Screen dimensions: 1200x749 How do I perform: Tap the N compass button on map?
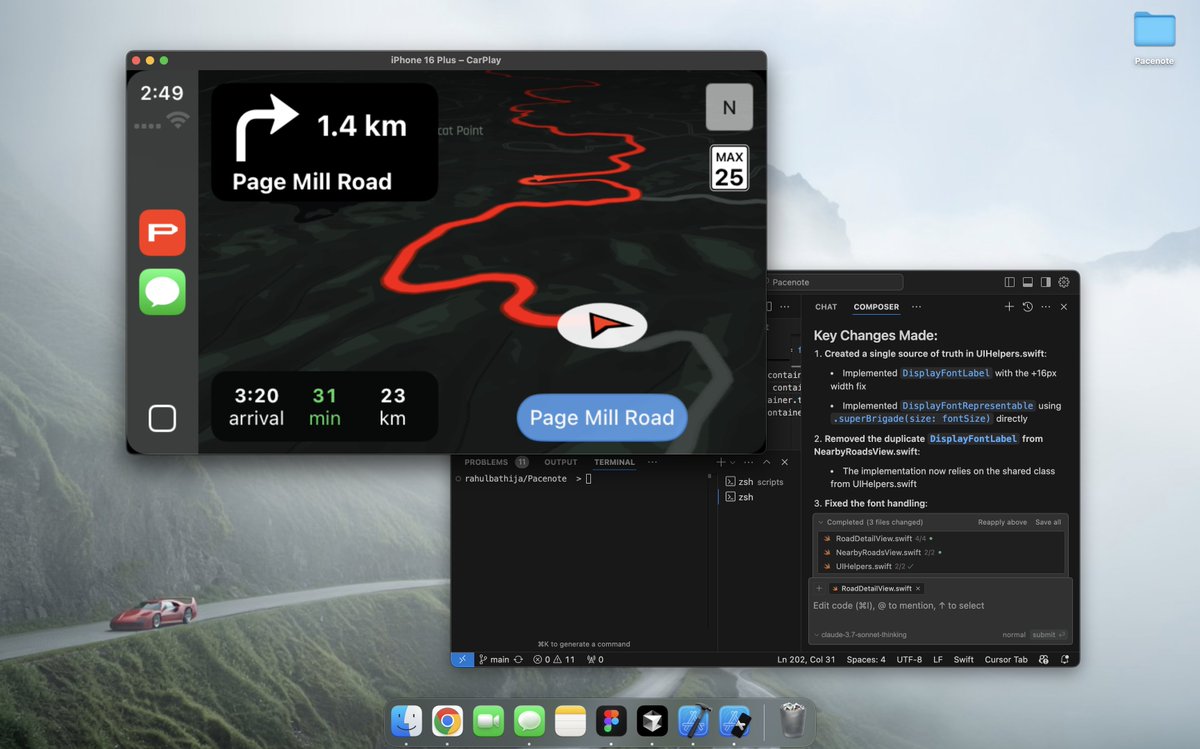729,107
